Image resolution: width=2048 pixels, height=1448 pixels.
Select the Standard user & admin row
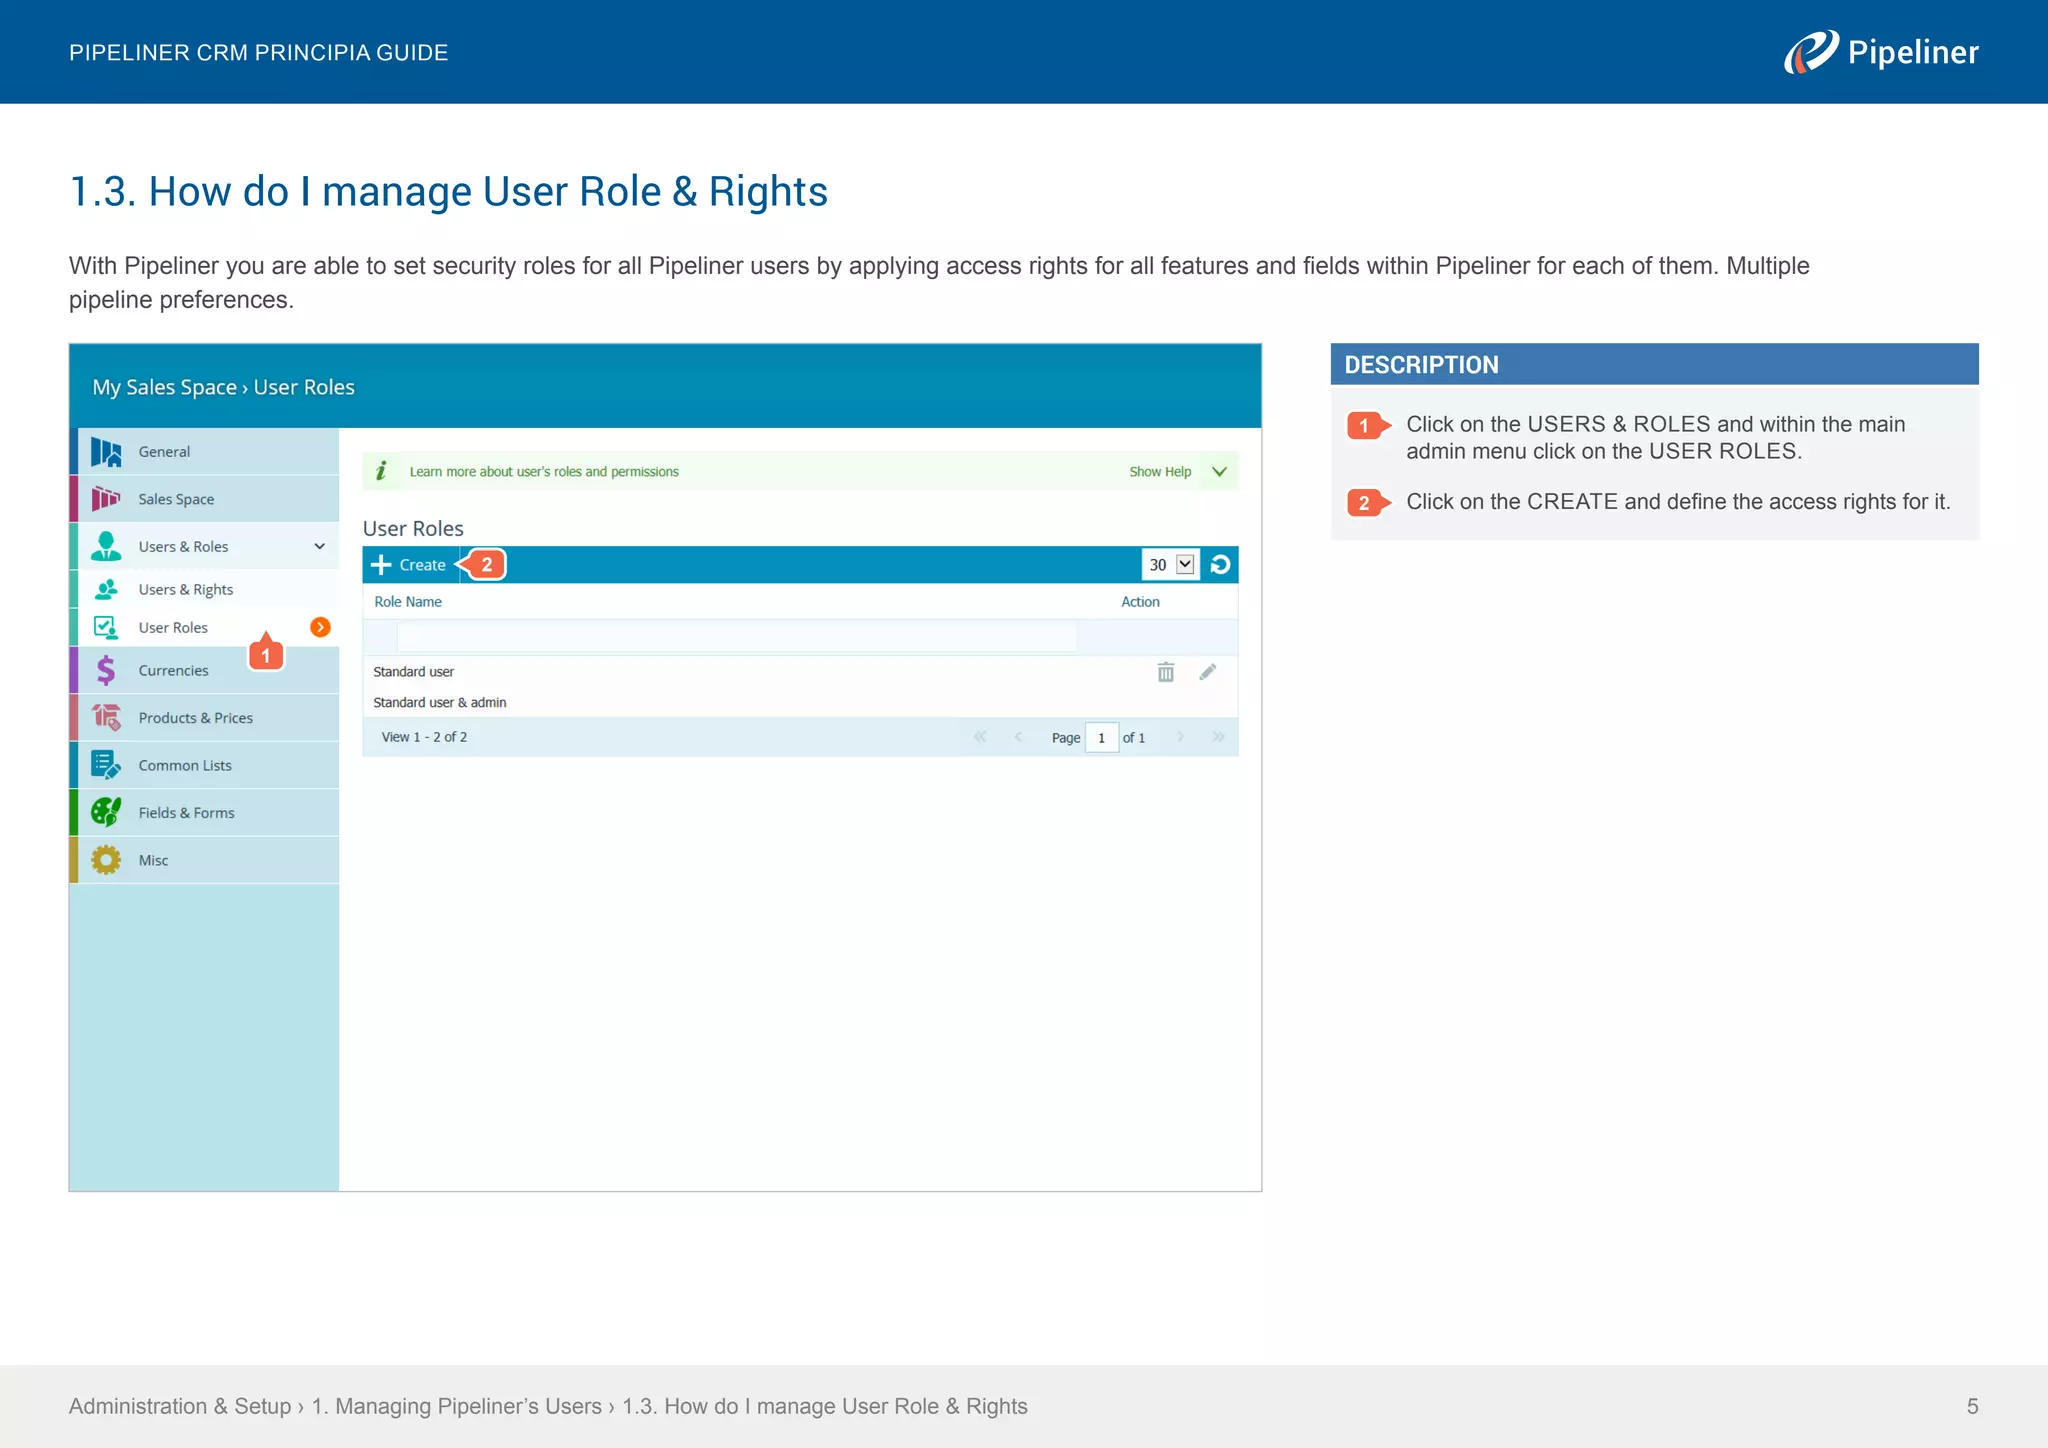(800, 702)
